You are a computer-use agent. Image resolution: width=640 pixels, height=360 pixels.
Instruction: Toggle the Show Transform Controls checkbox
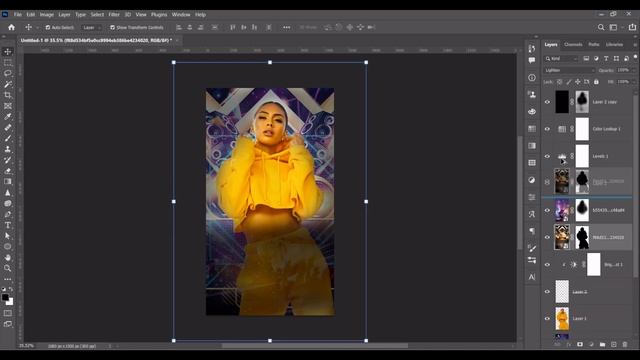click(x=112, y=27)
